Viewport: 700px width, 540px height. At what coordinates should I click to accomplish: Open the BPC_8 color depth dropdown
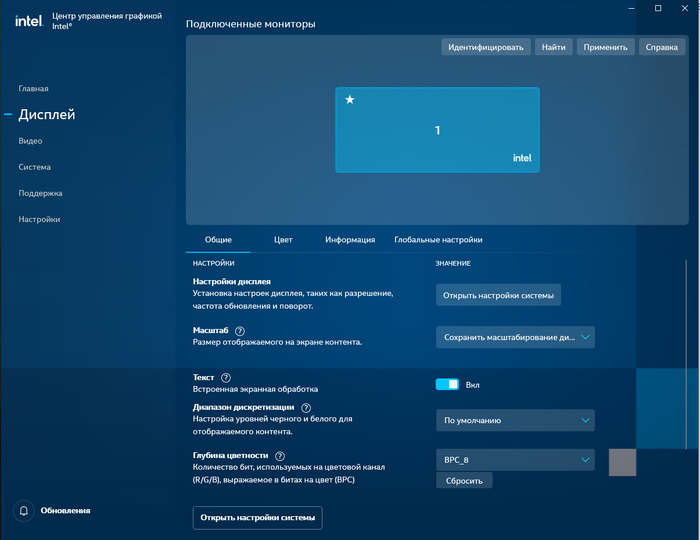tap(515, 460)
